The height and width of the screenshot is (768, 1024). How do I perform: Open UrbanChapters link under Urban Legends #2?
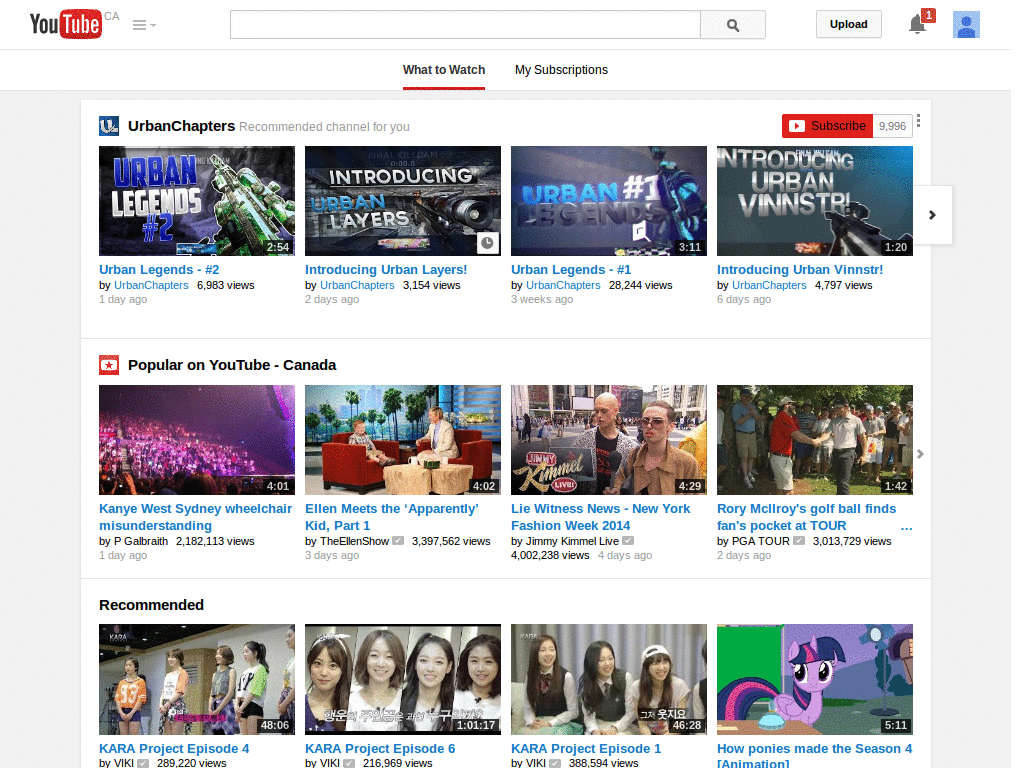tap(151, 285)
